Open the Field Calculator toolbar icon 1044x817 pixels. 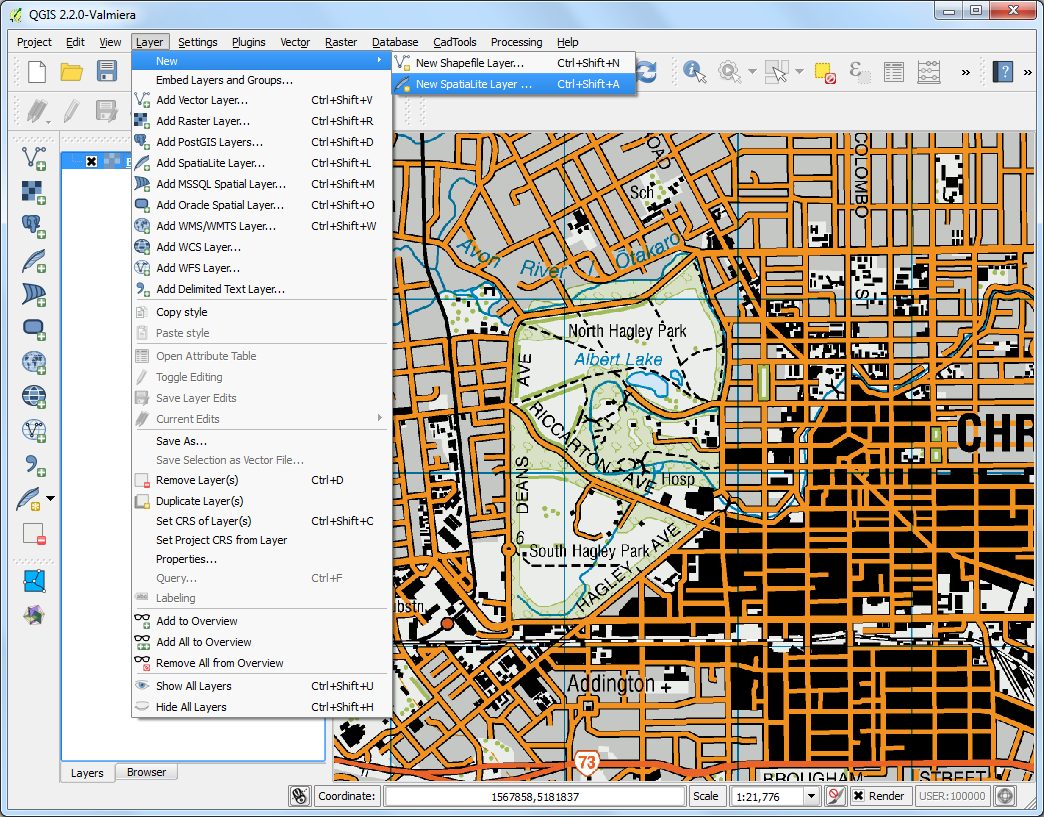tap(928, 72)
